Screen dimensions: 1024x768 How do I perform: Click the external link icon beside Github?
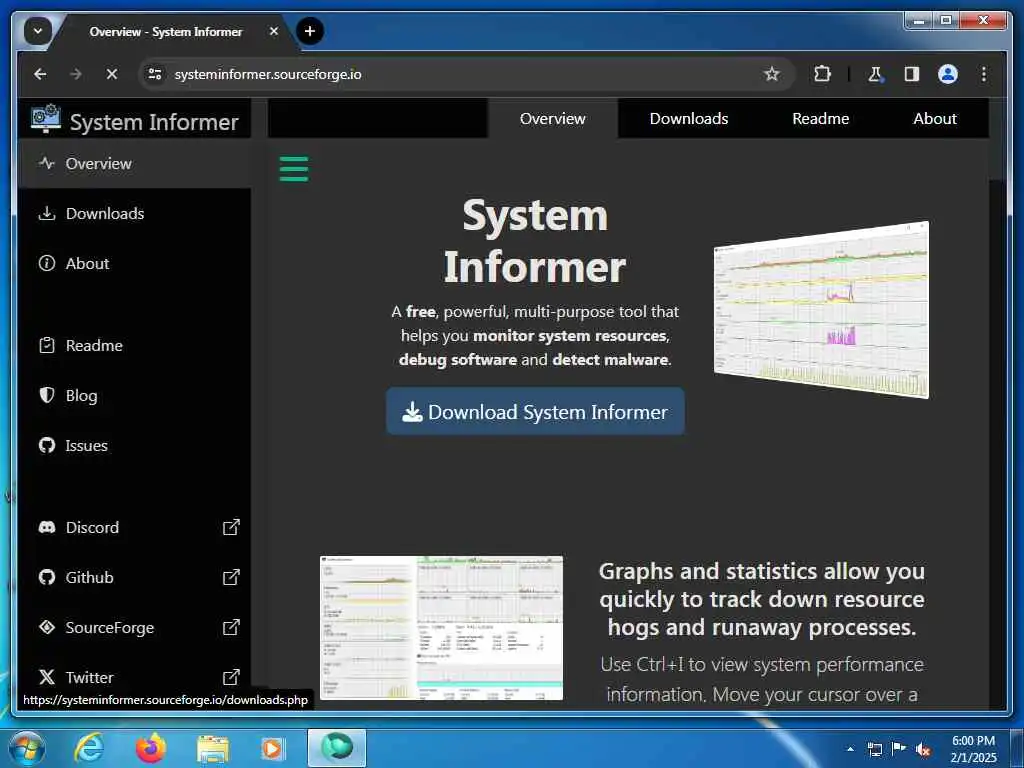tap(231, 577)
